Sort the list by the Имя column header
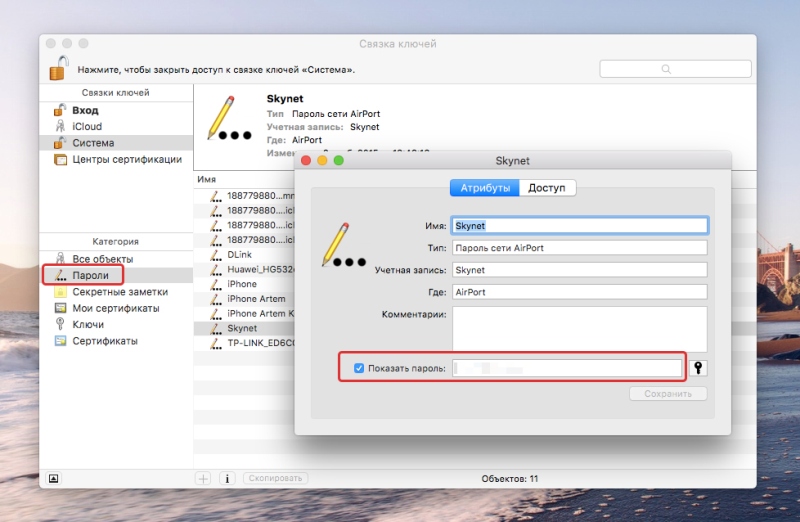The height and width of the screenshot is (522, 800). (x=207, y=179)
